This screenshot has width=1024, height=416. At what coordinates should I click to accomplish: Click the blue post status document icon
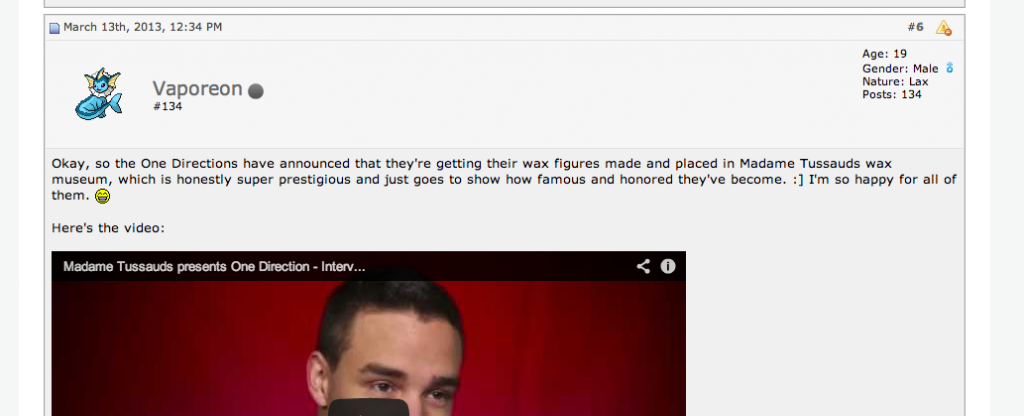(55, 28)
